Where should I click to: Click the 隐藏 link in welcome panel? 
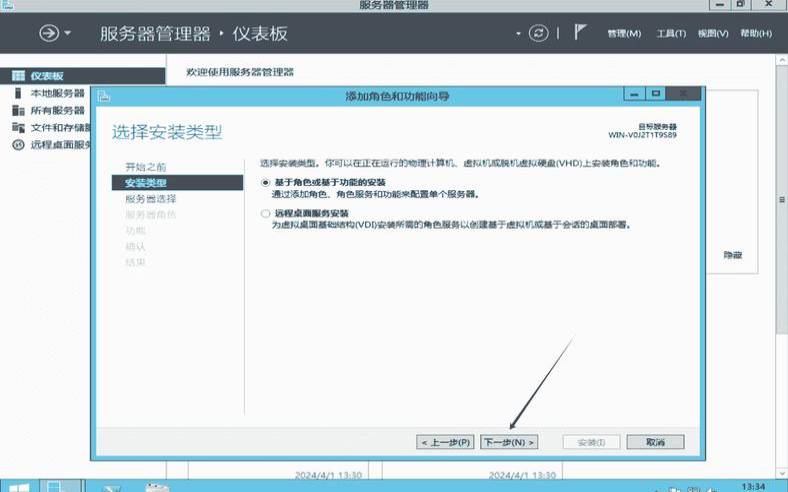[x=732, y=255]
